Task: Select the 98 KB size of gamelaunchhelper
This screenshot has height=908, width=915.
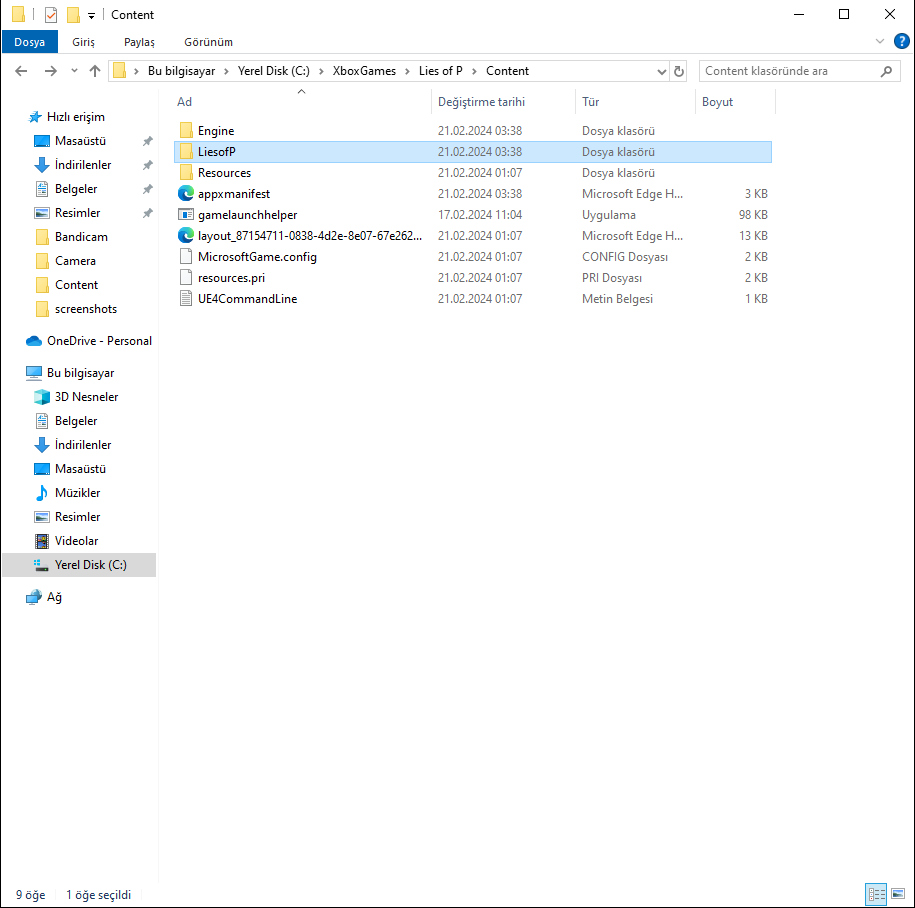Action: [x=753, y=215]
